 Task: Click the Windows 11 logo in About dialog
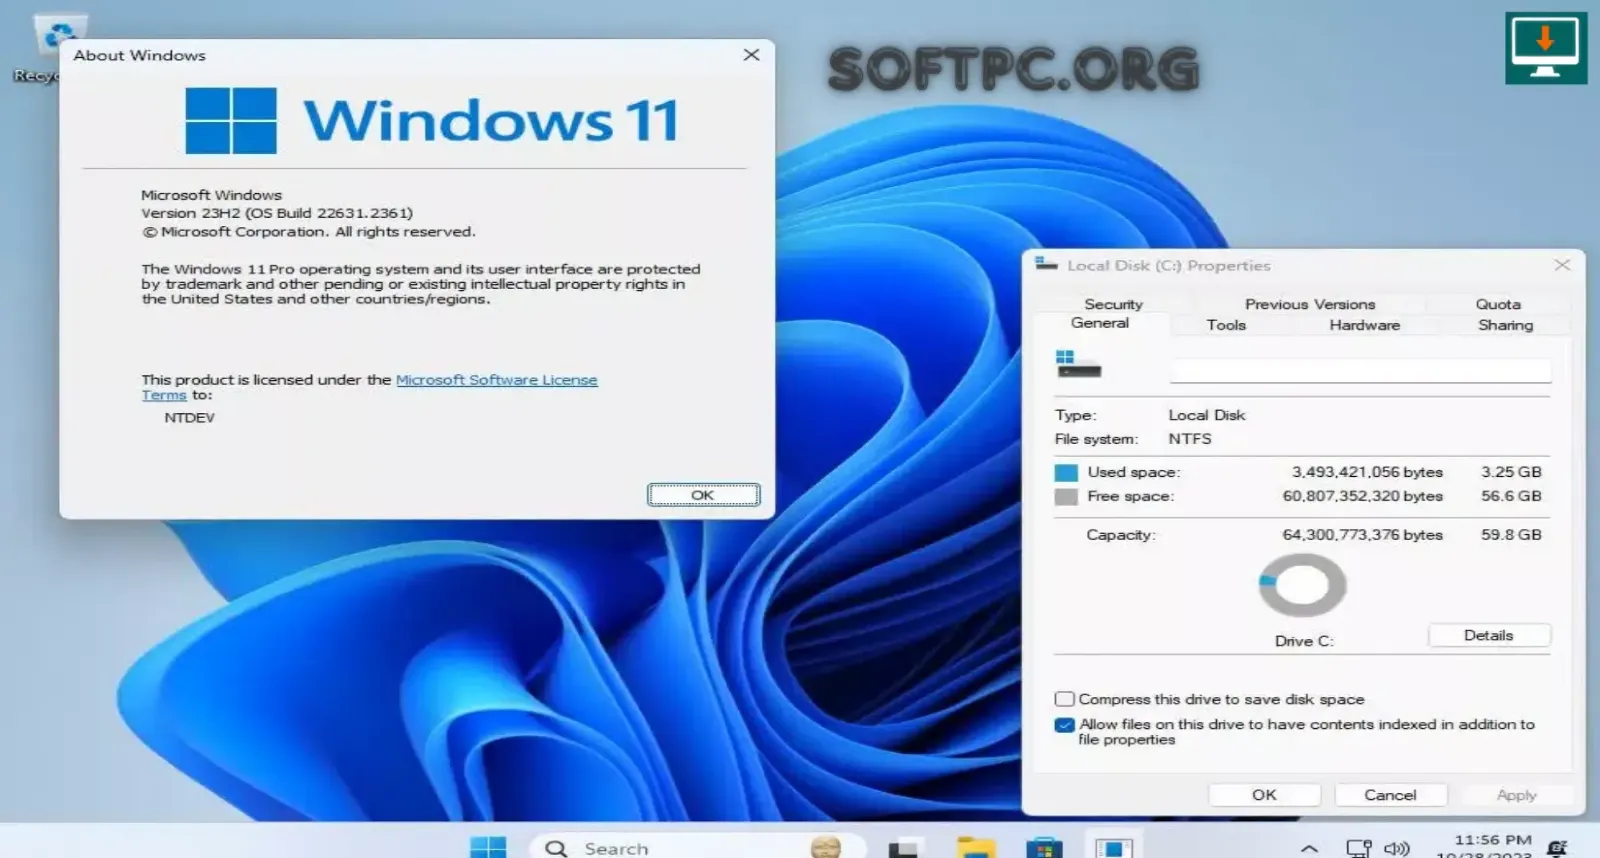click(231, 120)
